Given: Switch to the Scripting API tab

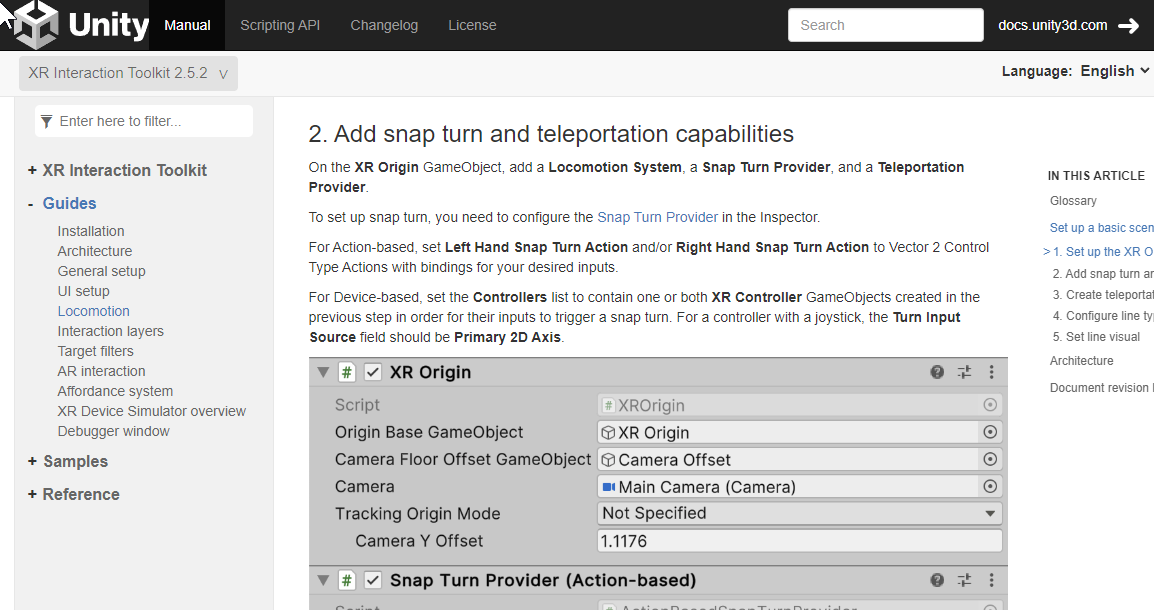Looking at the screenshot, I should point(280,25).
